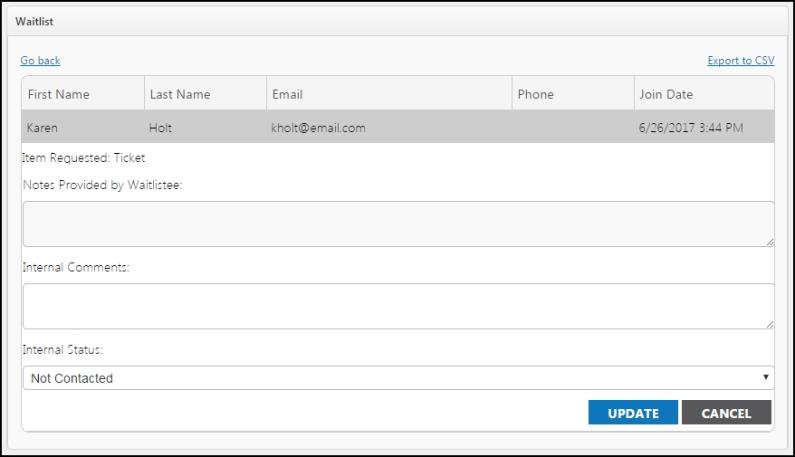
Task: Click the 6/26/2017 3:44 PM join date cell
Action: point(691,128)
